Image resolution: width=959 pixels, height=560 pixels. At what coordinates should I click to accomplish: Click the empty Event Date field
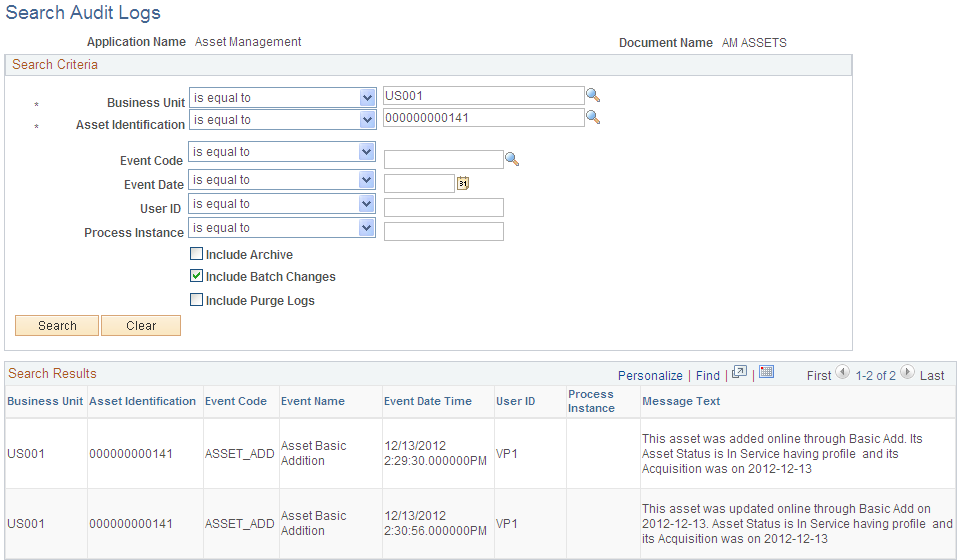pyautogui.click(x=419, y=183)
